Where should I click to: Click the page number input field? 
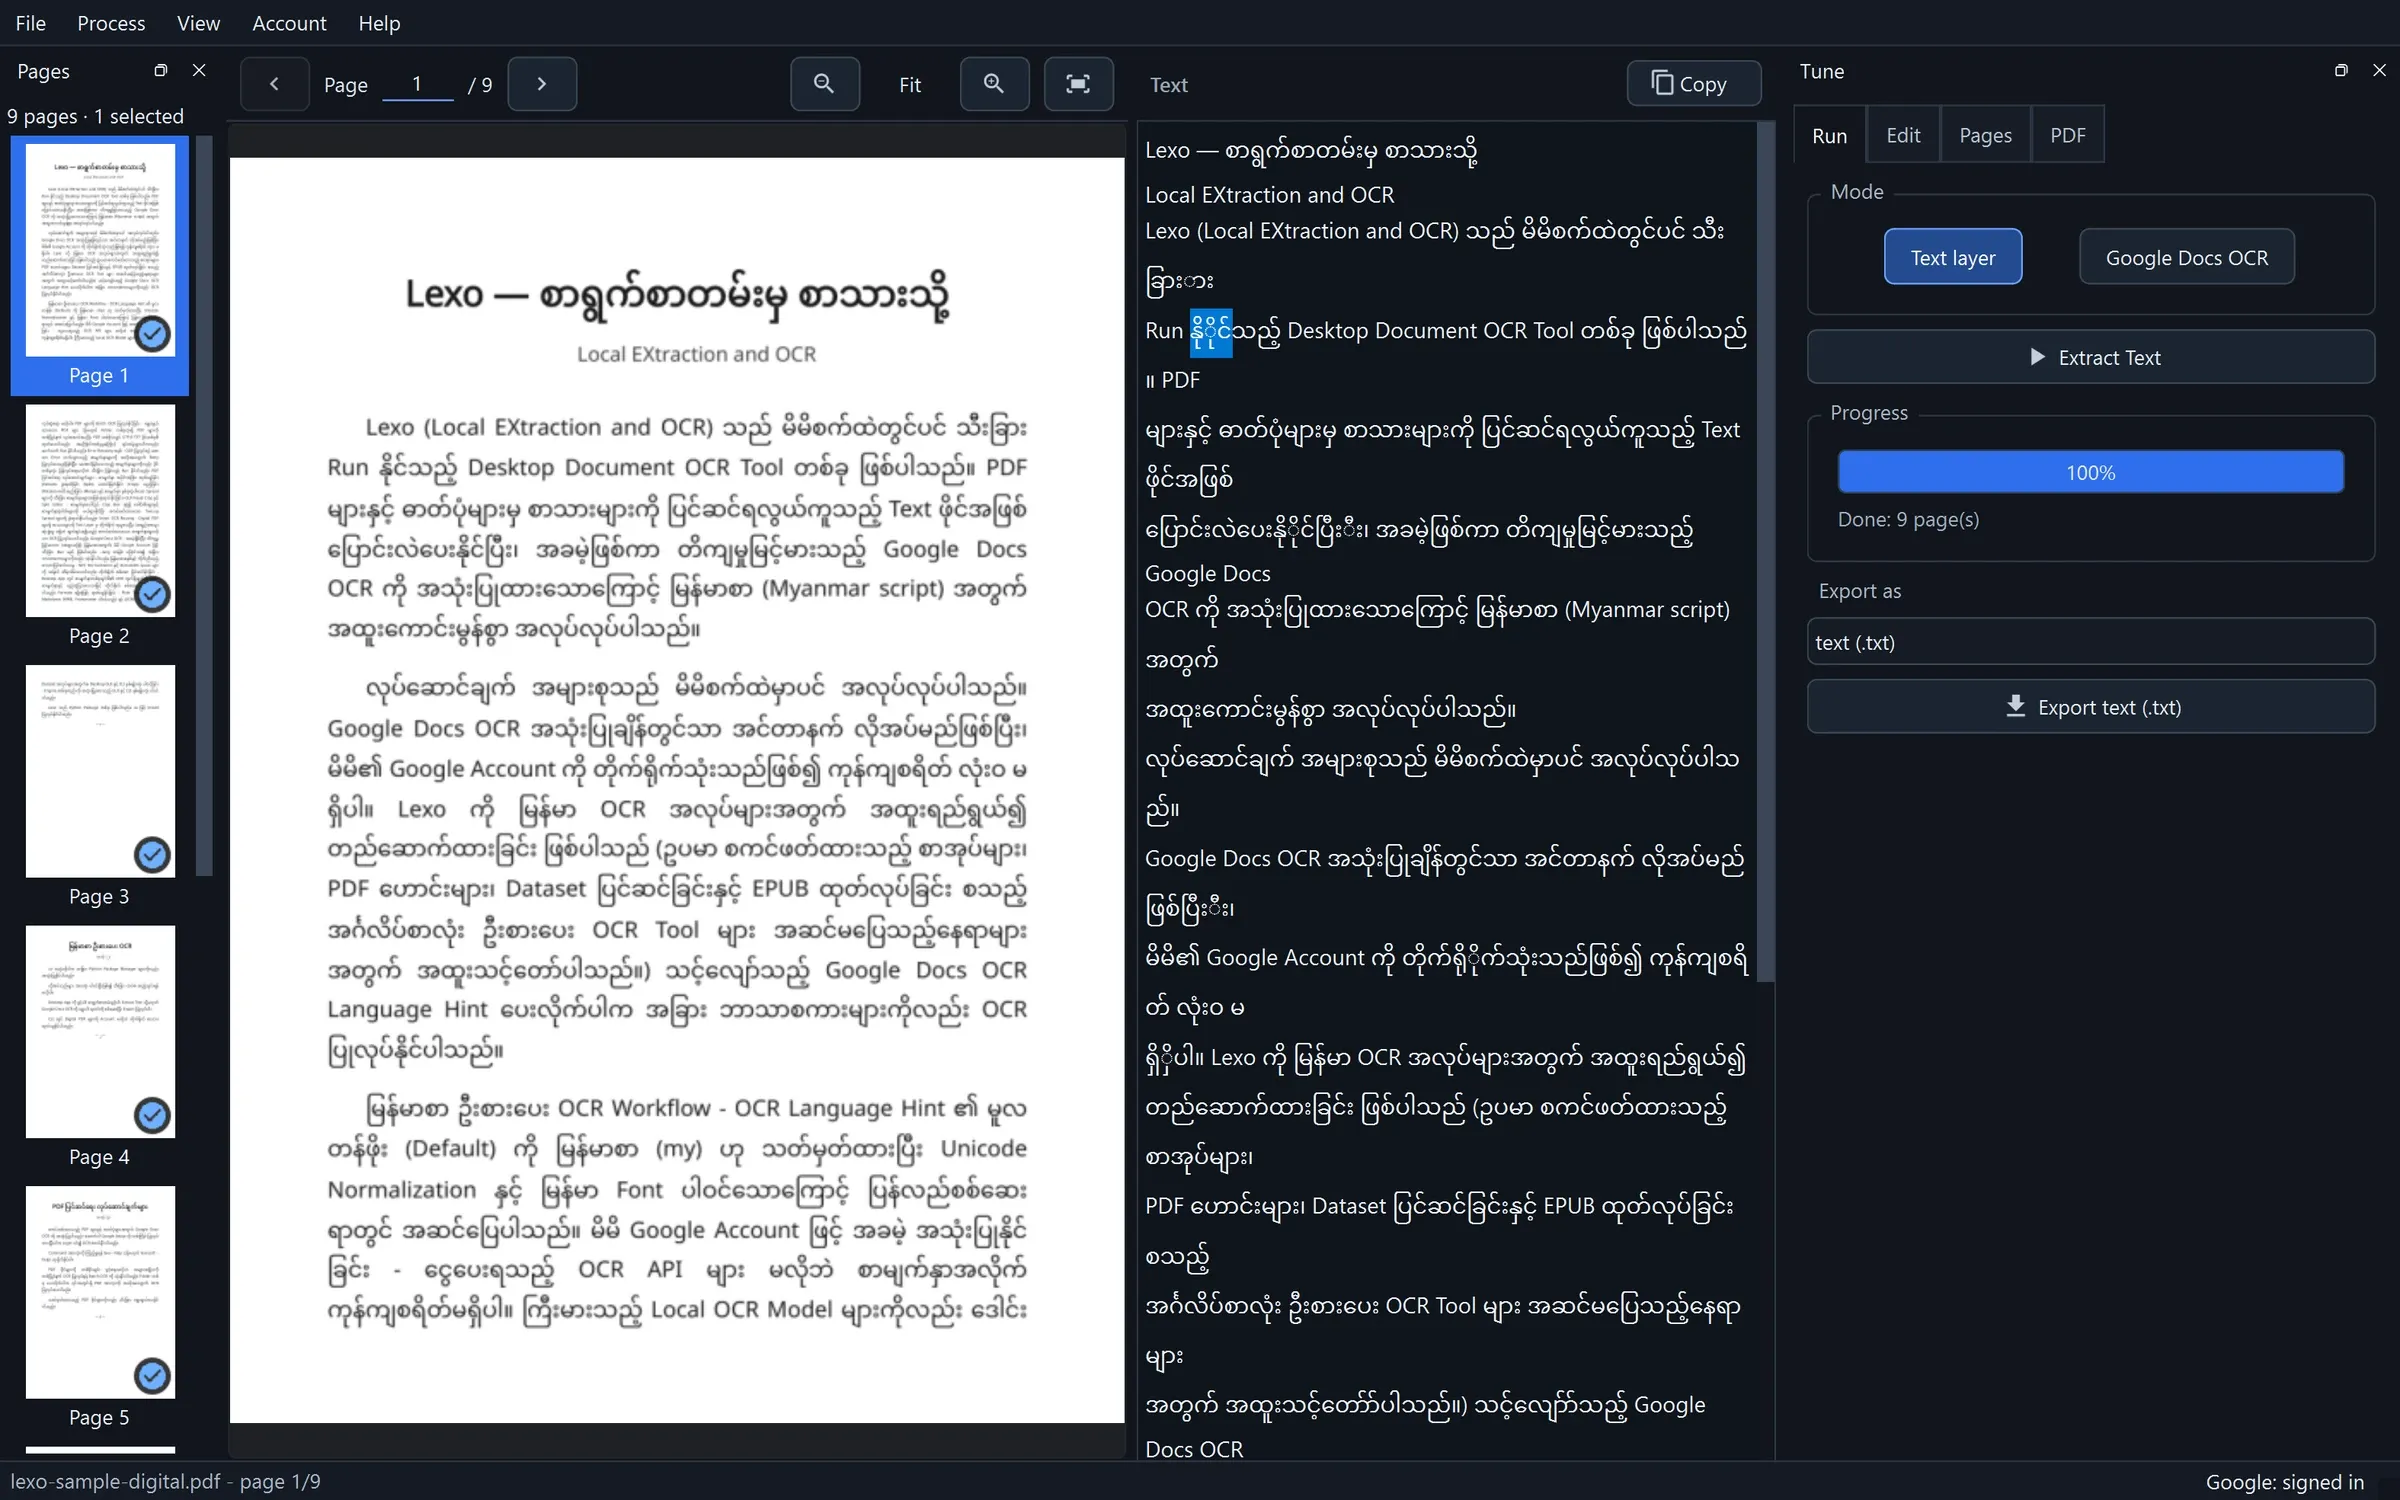point(418,84)
